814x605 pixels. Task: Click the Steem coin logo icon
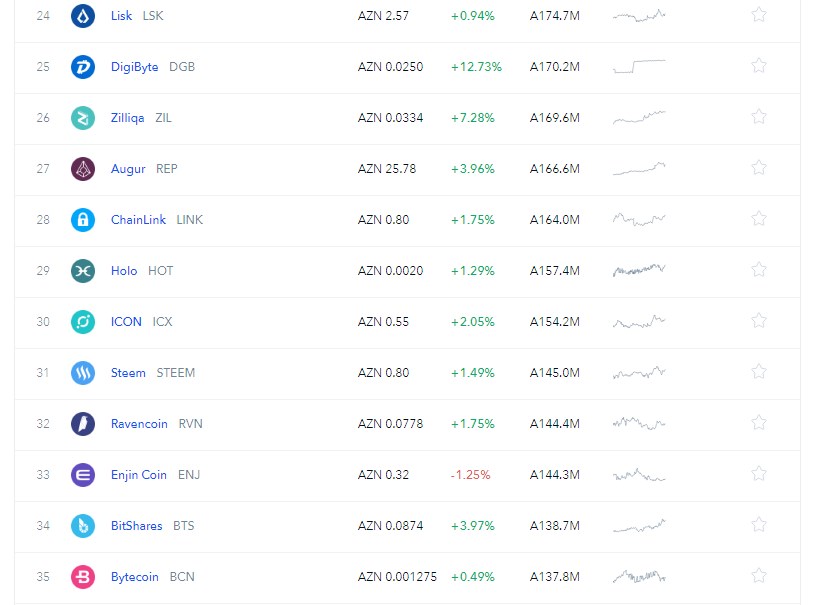click(83, 372)
